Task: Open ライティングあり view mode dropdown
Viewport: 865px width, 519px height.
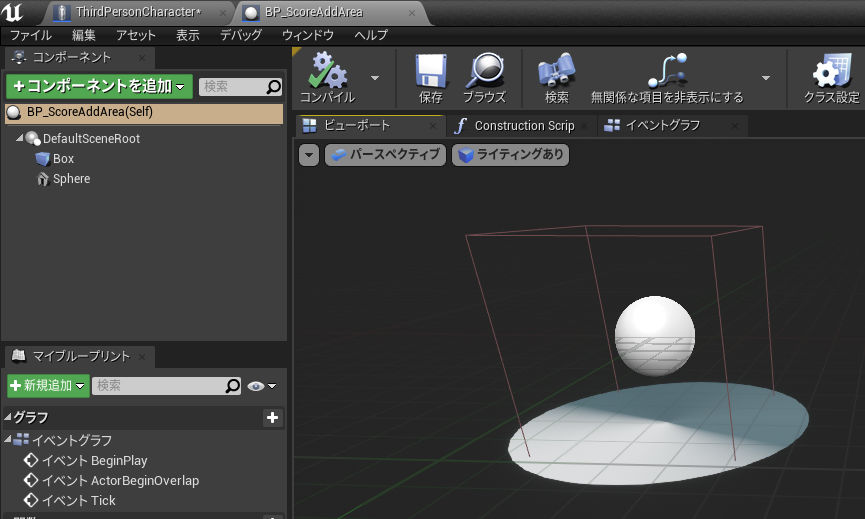Action: (x=510, y=155)
